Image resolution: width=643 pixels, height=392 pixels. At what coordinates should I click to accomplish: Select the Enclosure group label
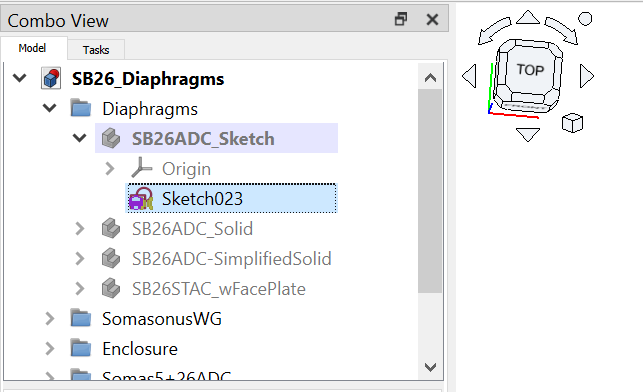pyautogui.click(x=140, y=349)
